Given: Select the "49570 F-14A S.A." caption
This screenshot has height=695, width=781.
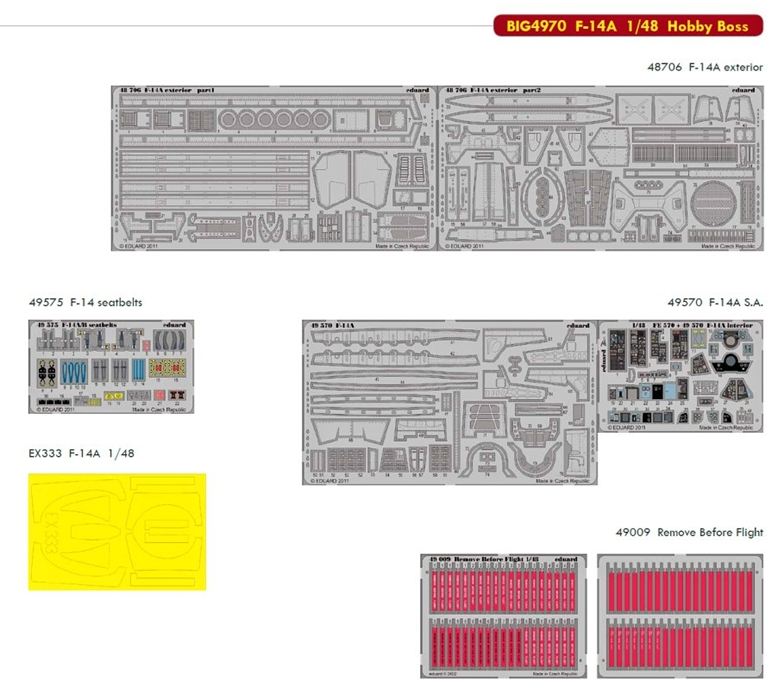Looking at the screenshot, I should (x=714, y=302).
